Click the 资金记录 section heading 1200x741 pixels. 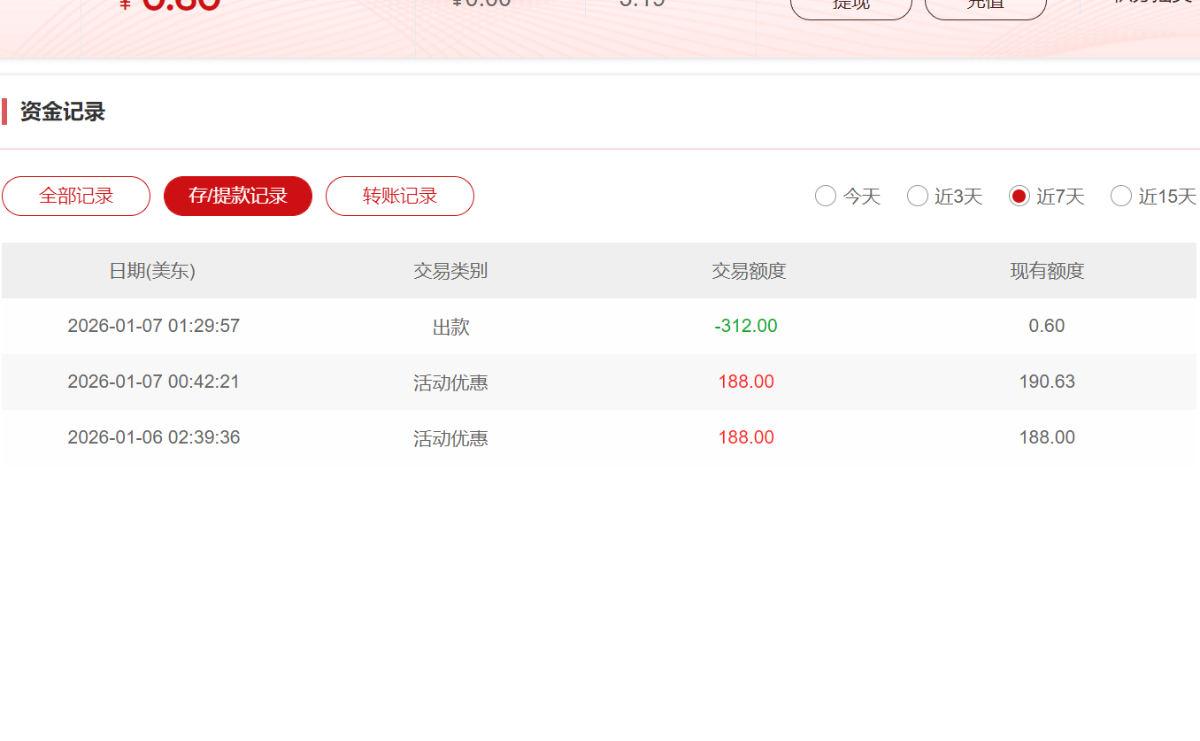[62, 112]
